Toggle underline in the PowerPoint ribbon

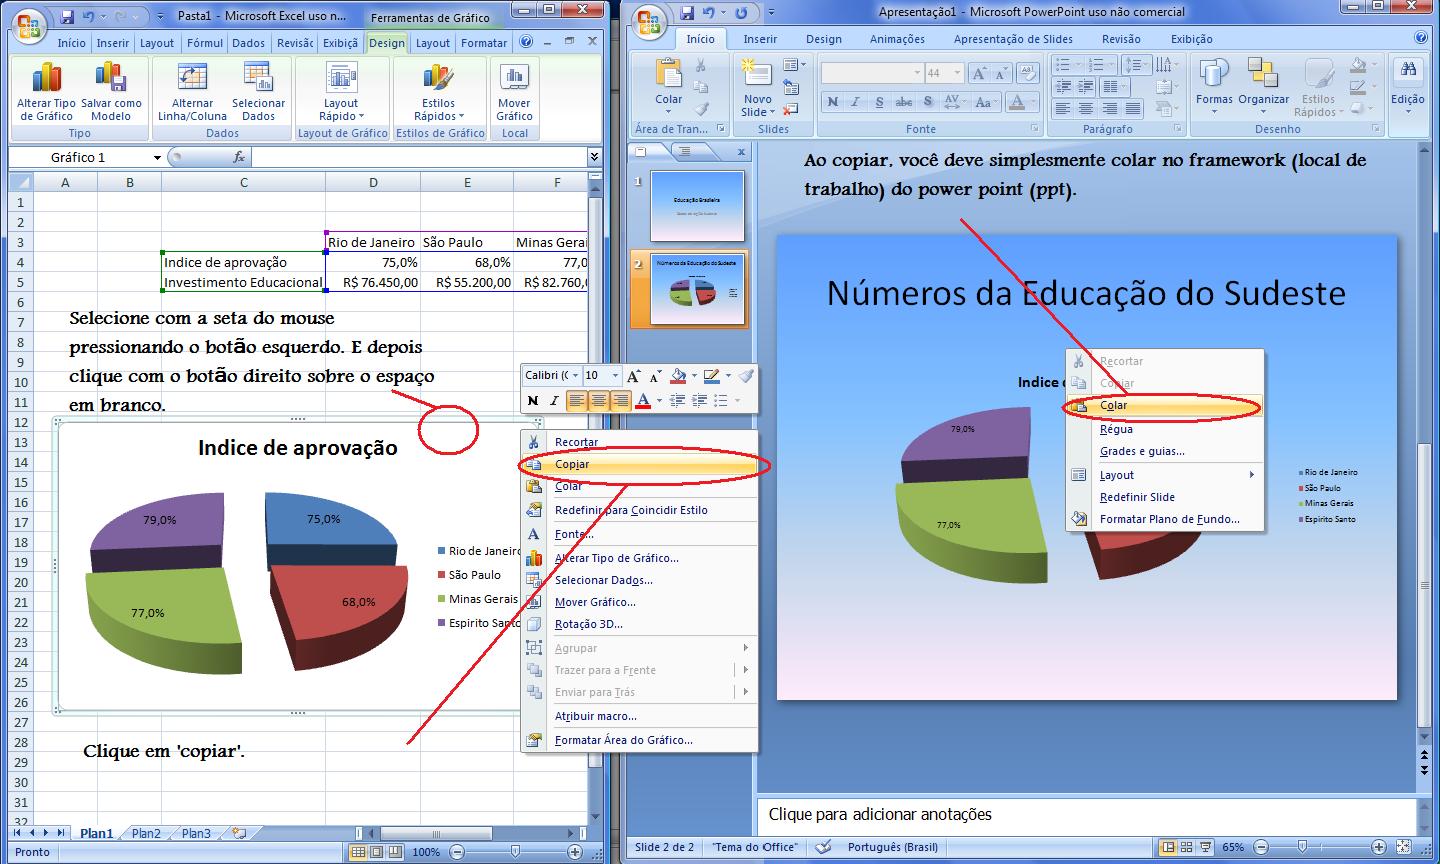pyautogui.click(x=879, y=102)
